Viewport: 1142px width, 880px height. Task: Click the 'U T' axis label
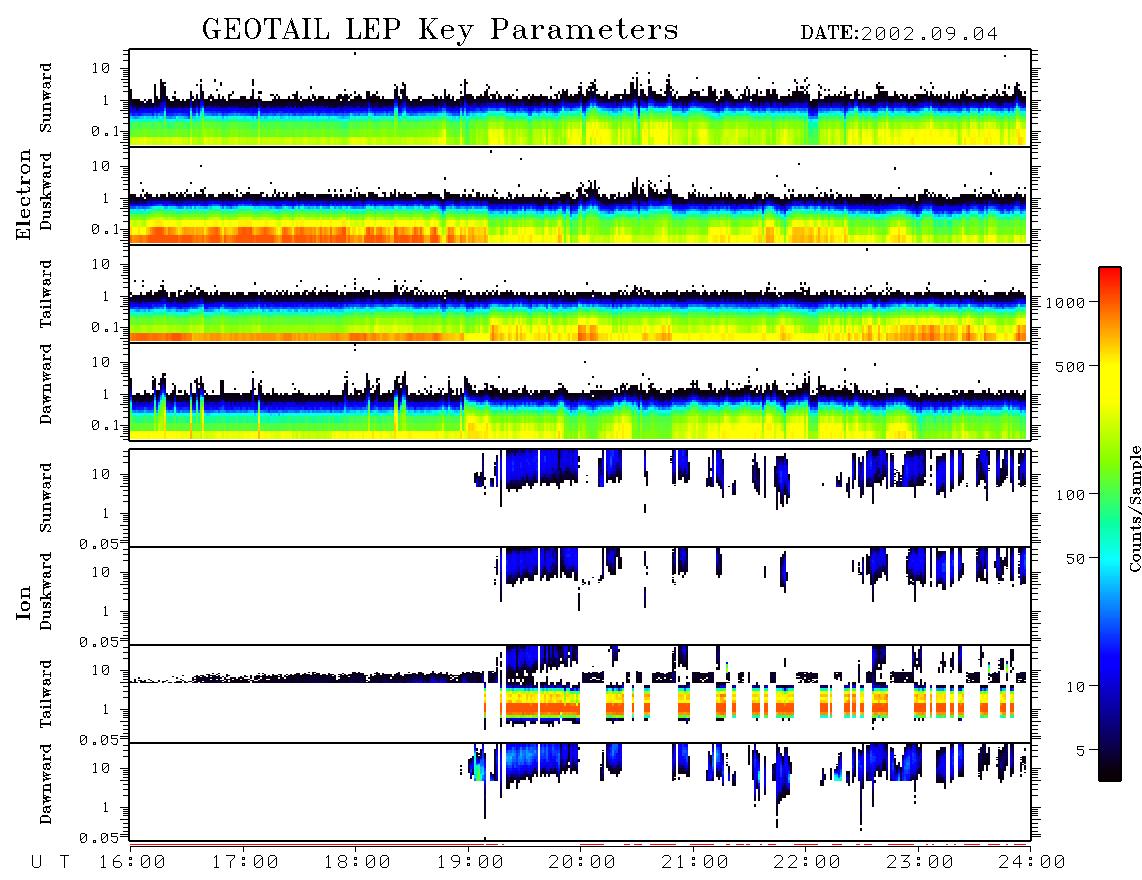coord(50,862)
